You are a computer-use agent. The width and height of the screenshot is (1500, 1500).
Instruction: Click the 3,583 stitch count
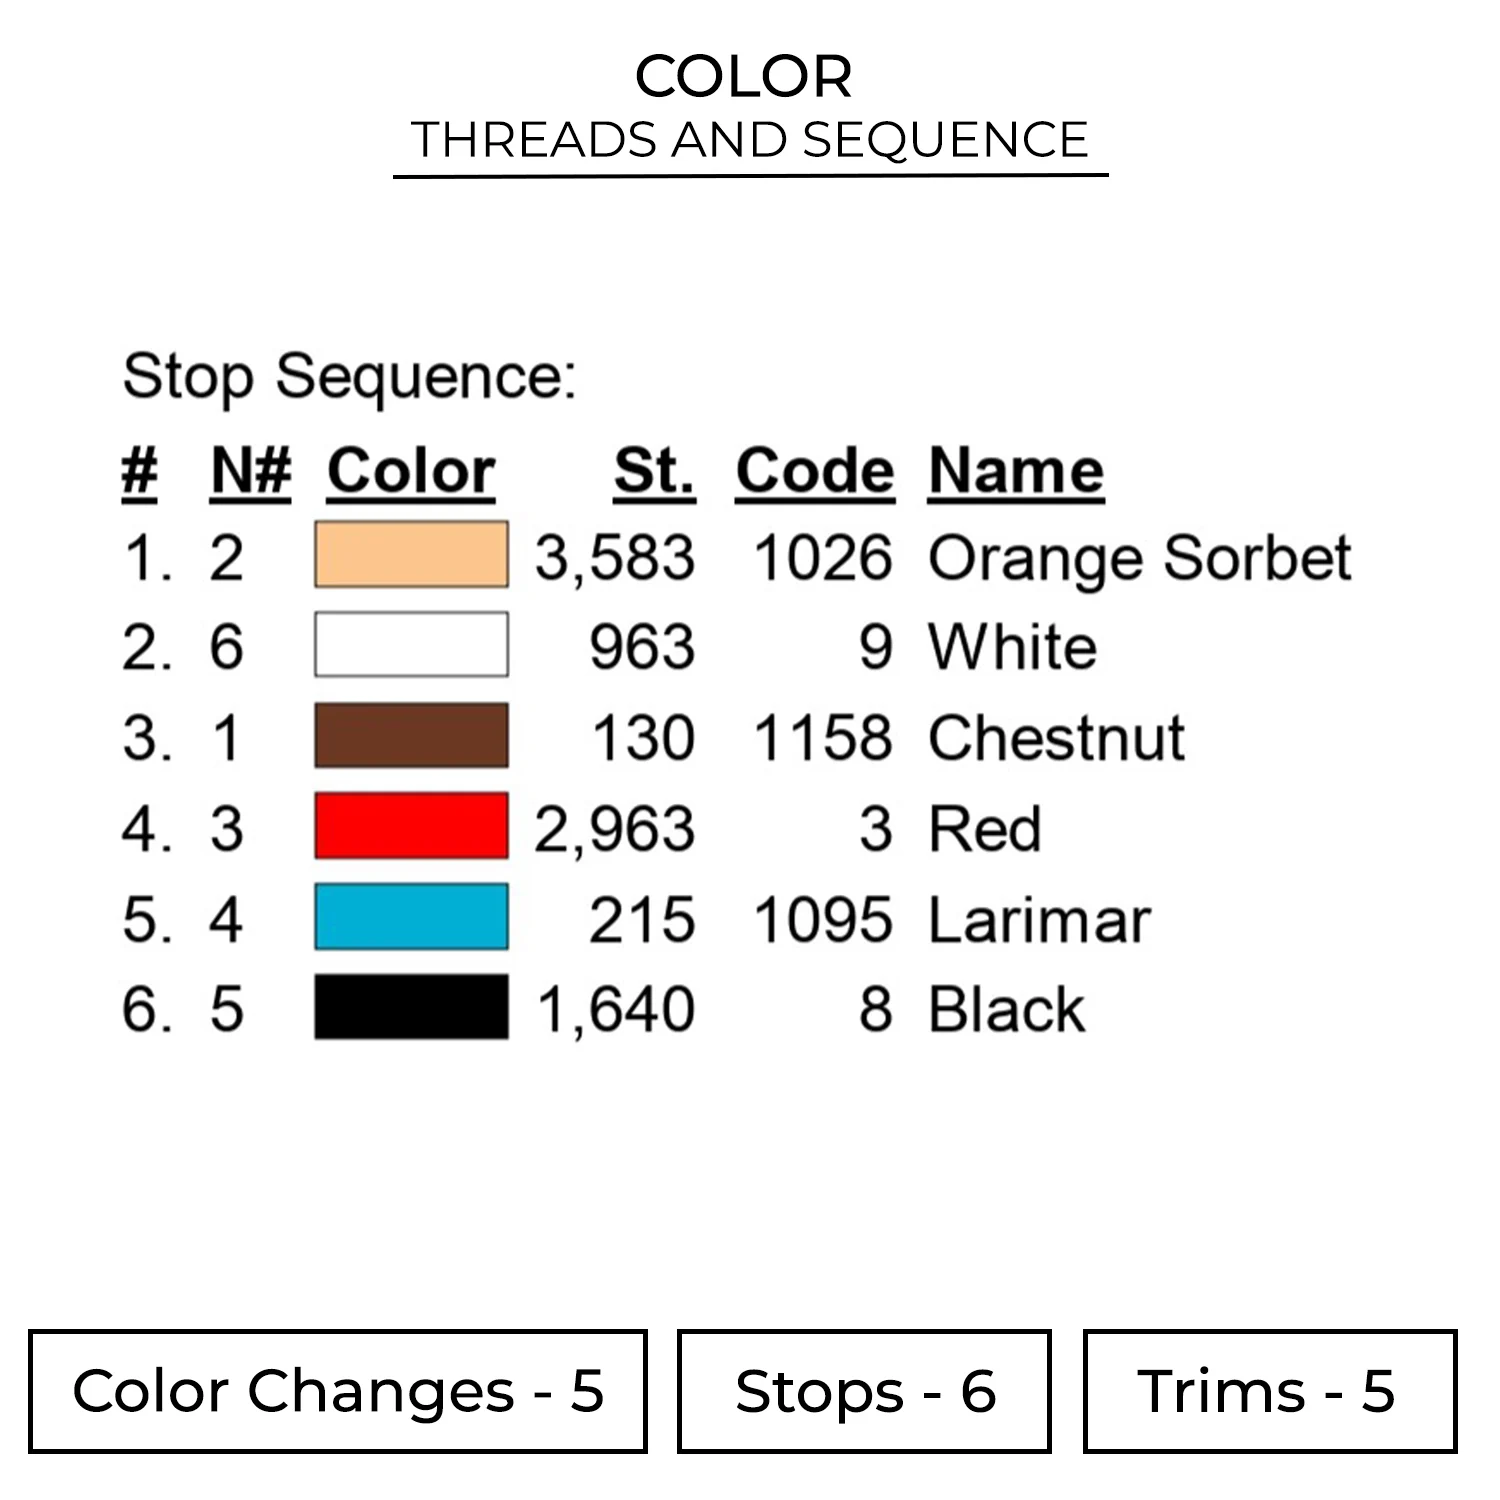615,558
